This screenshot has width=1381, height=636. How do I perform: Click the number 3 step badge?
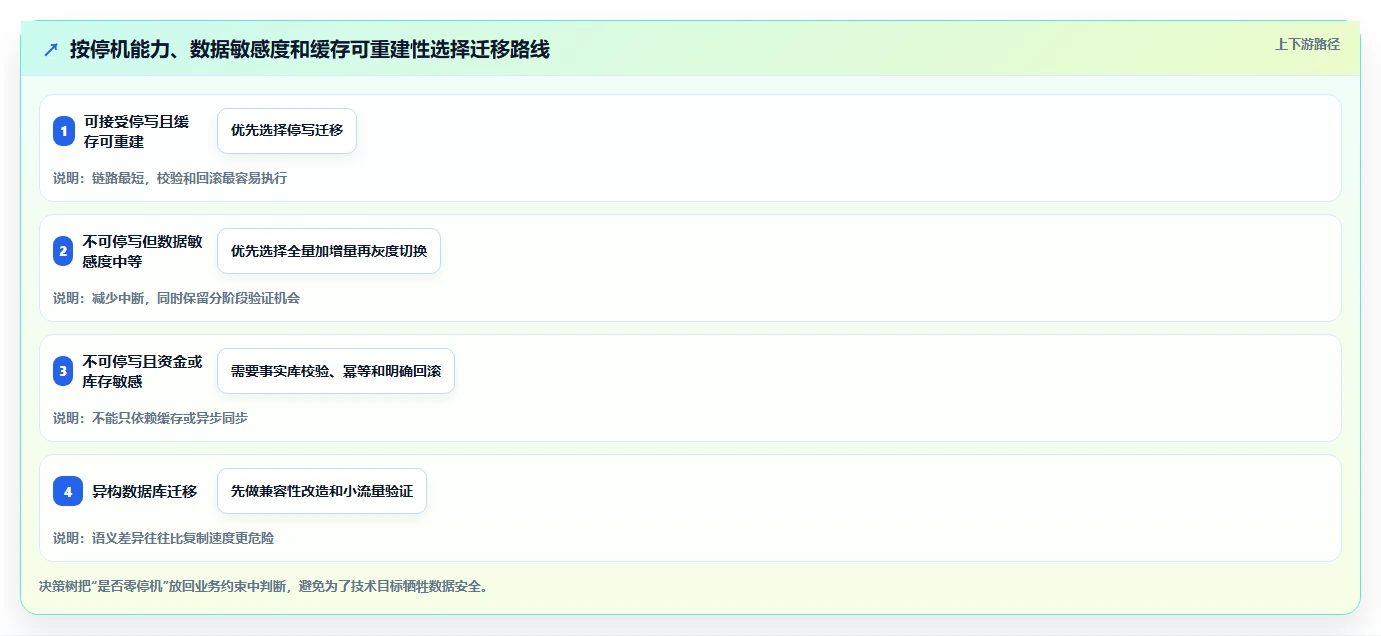64,371
